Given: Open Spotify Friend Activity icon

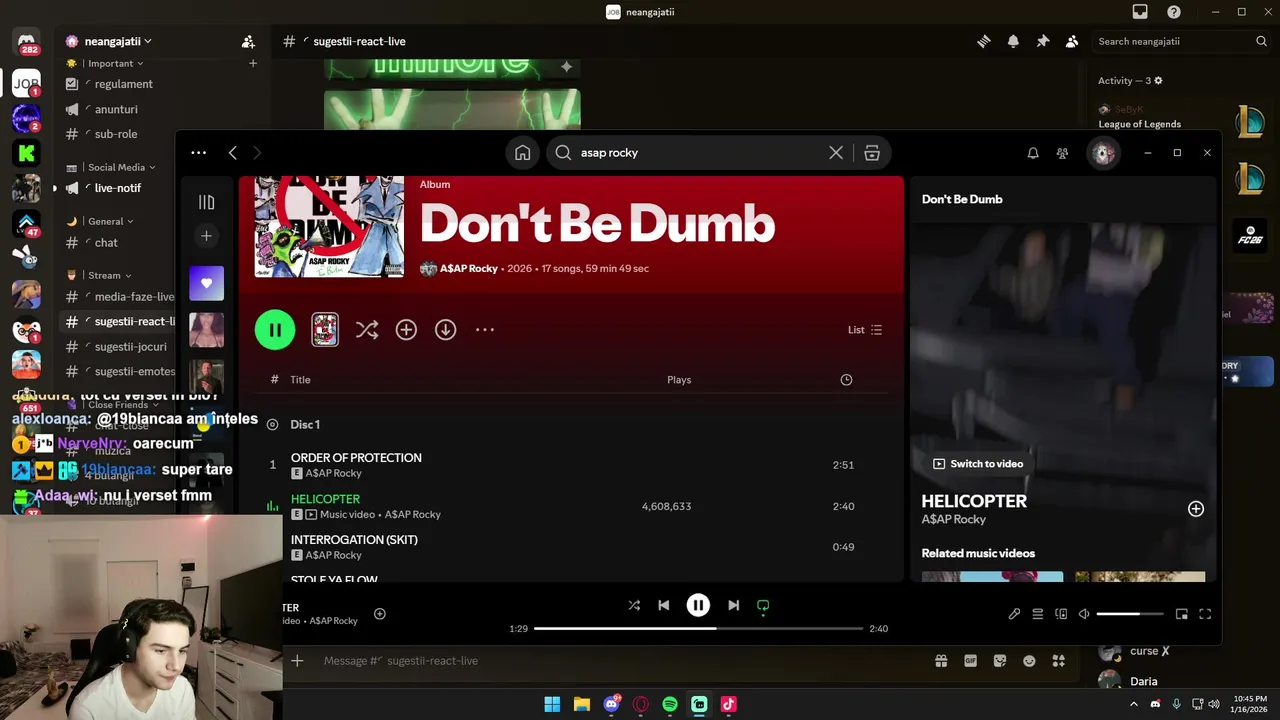Looking at the screenshot, I should click(1062, 153).
